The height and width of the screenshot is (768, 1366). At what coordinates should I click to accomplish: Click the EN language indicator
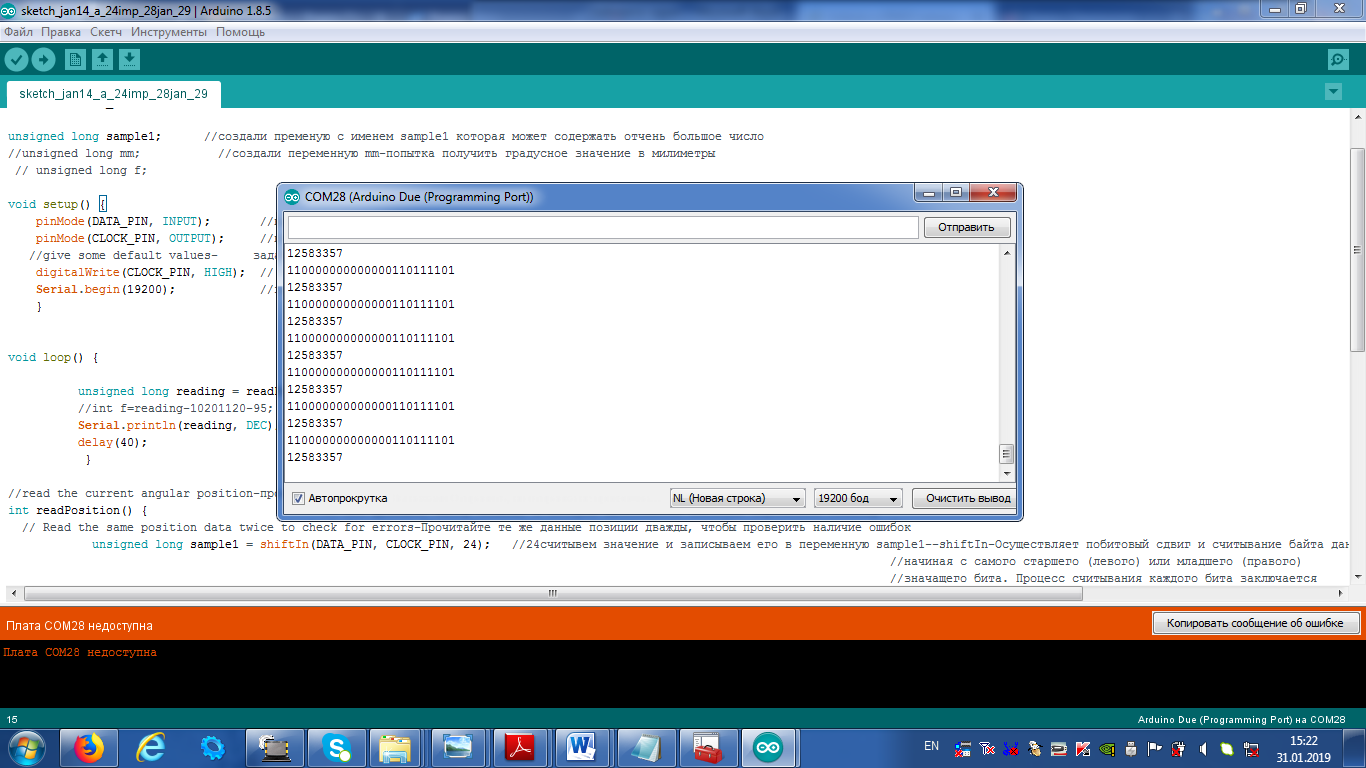[x=931, y=746]
